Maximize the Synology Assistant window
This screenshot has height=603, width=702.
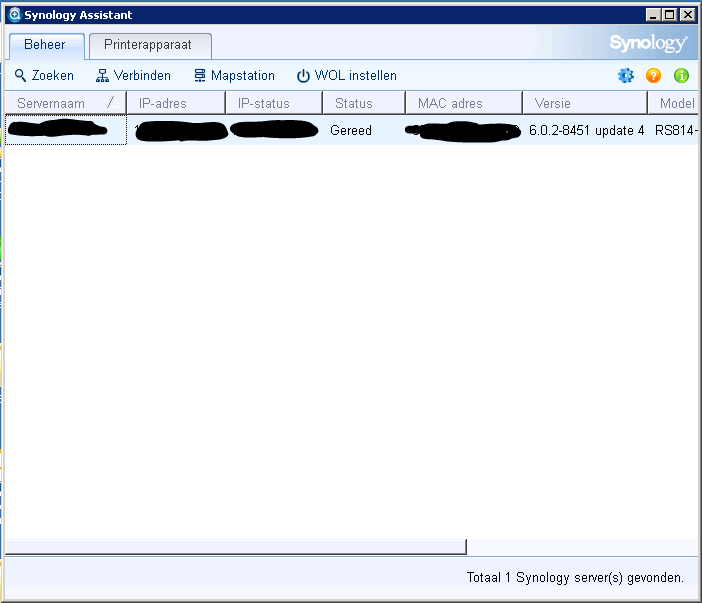(670, 15)
